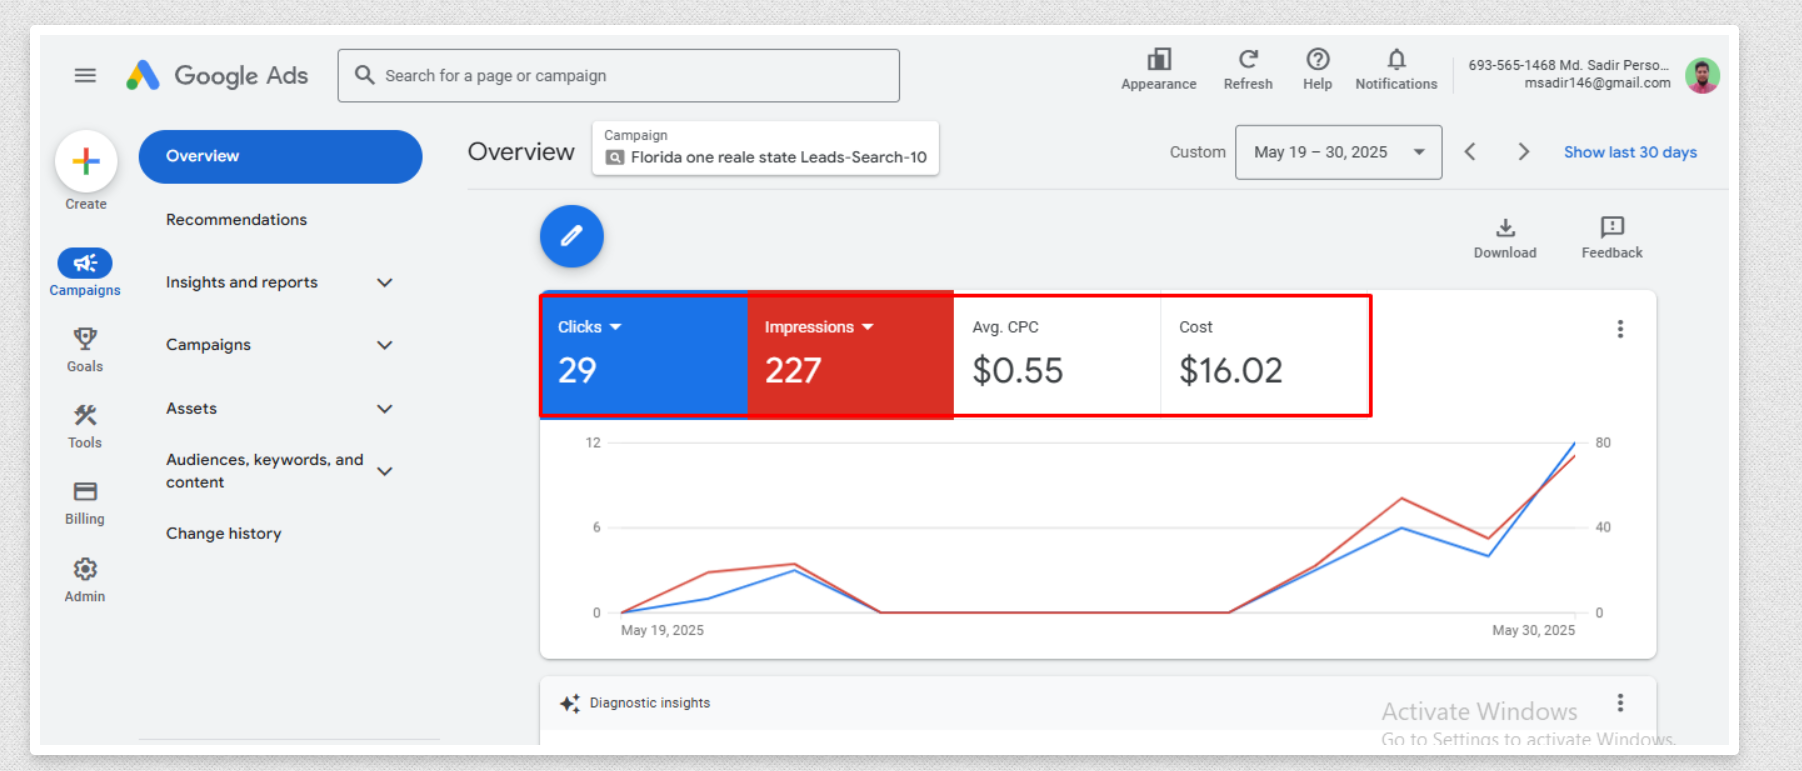Image resolution: width=1802 pixels, height=771 pixels.
Task: Go to next date range
Action: [x=1523, y=152]
